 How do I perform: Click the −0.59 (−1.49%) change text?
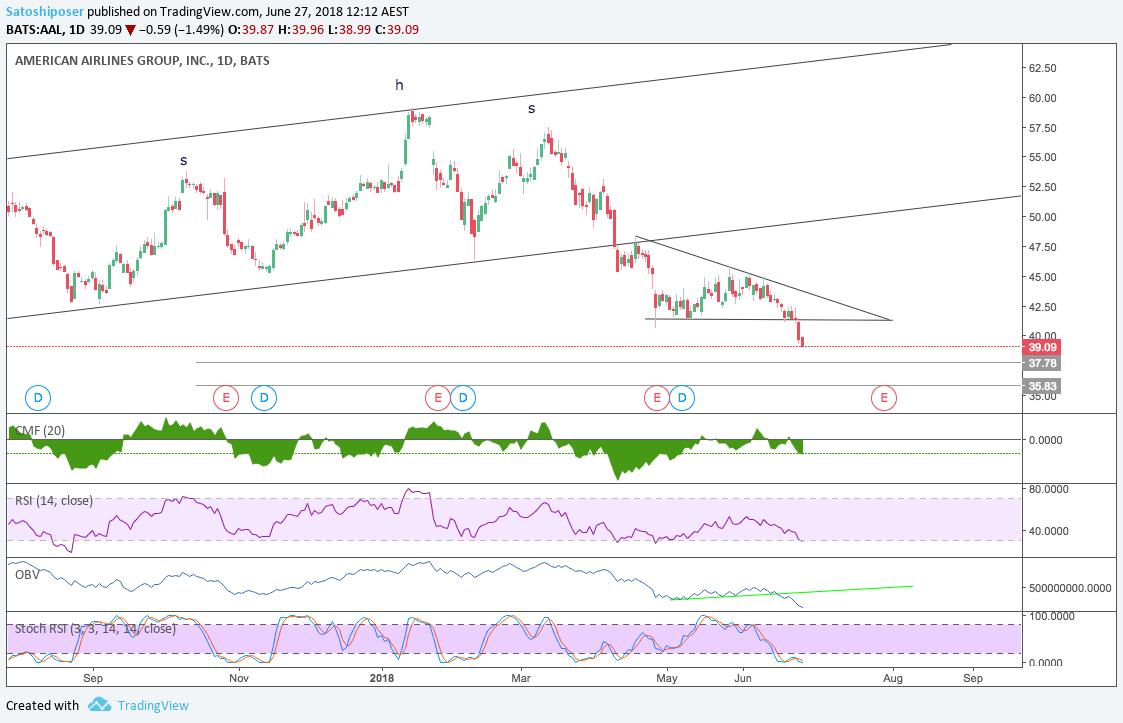click(180, 30)
